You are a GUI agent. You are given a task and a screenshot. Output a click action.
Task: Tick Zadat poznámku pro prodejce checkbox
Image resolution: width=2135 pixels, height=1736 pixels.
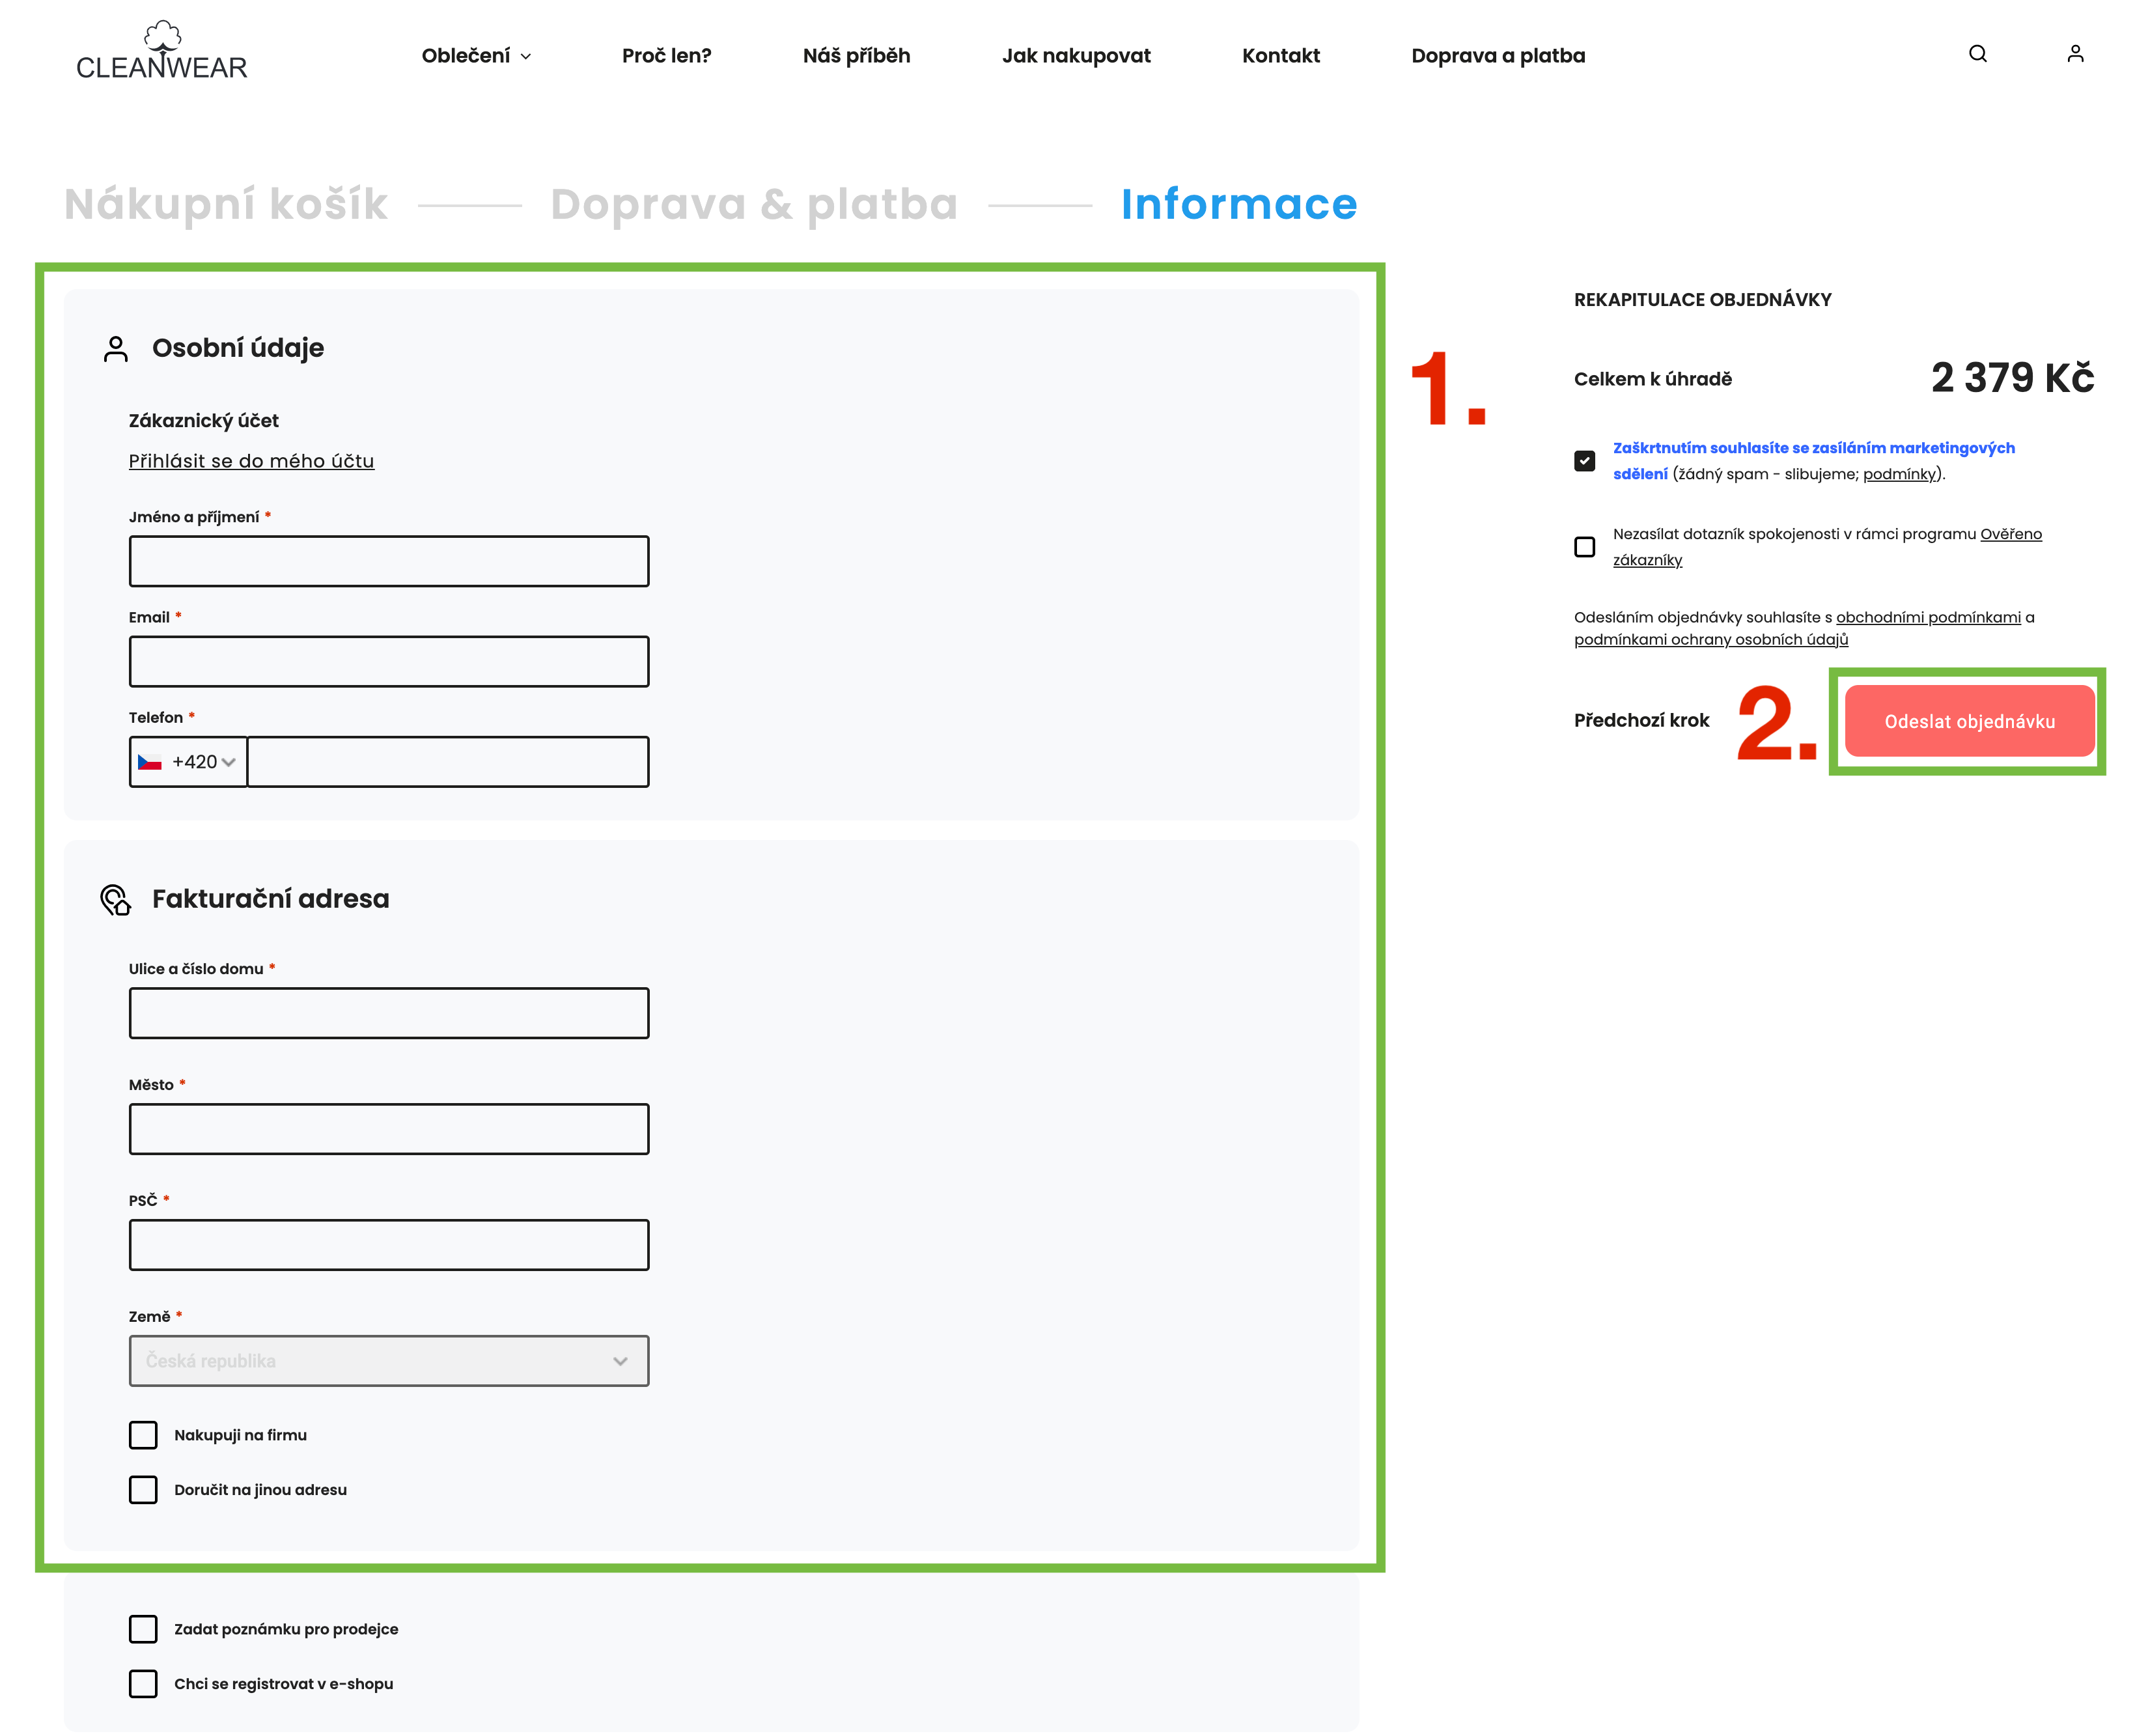pos(143,1629)
